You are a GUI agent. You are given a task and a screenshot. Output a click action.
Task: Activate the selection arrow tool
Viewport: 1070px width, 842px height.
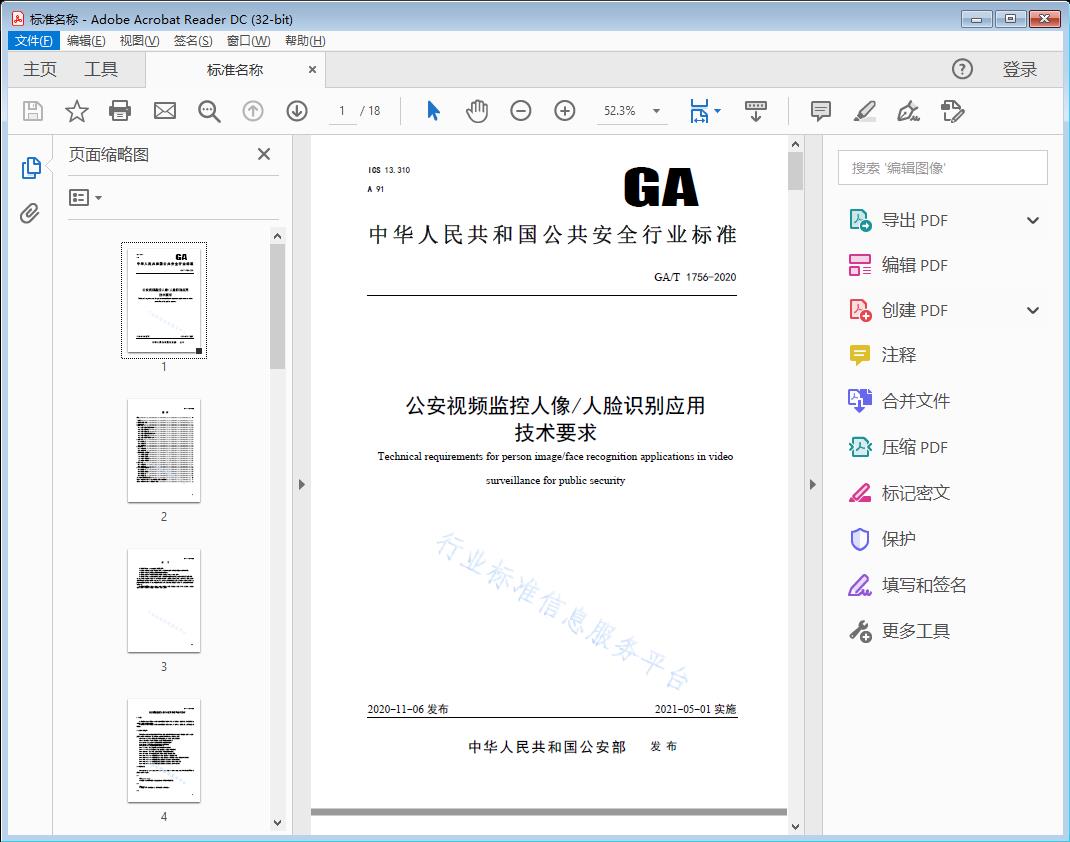click(x=433, y=111)
